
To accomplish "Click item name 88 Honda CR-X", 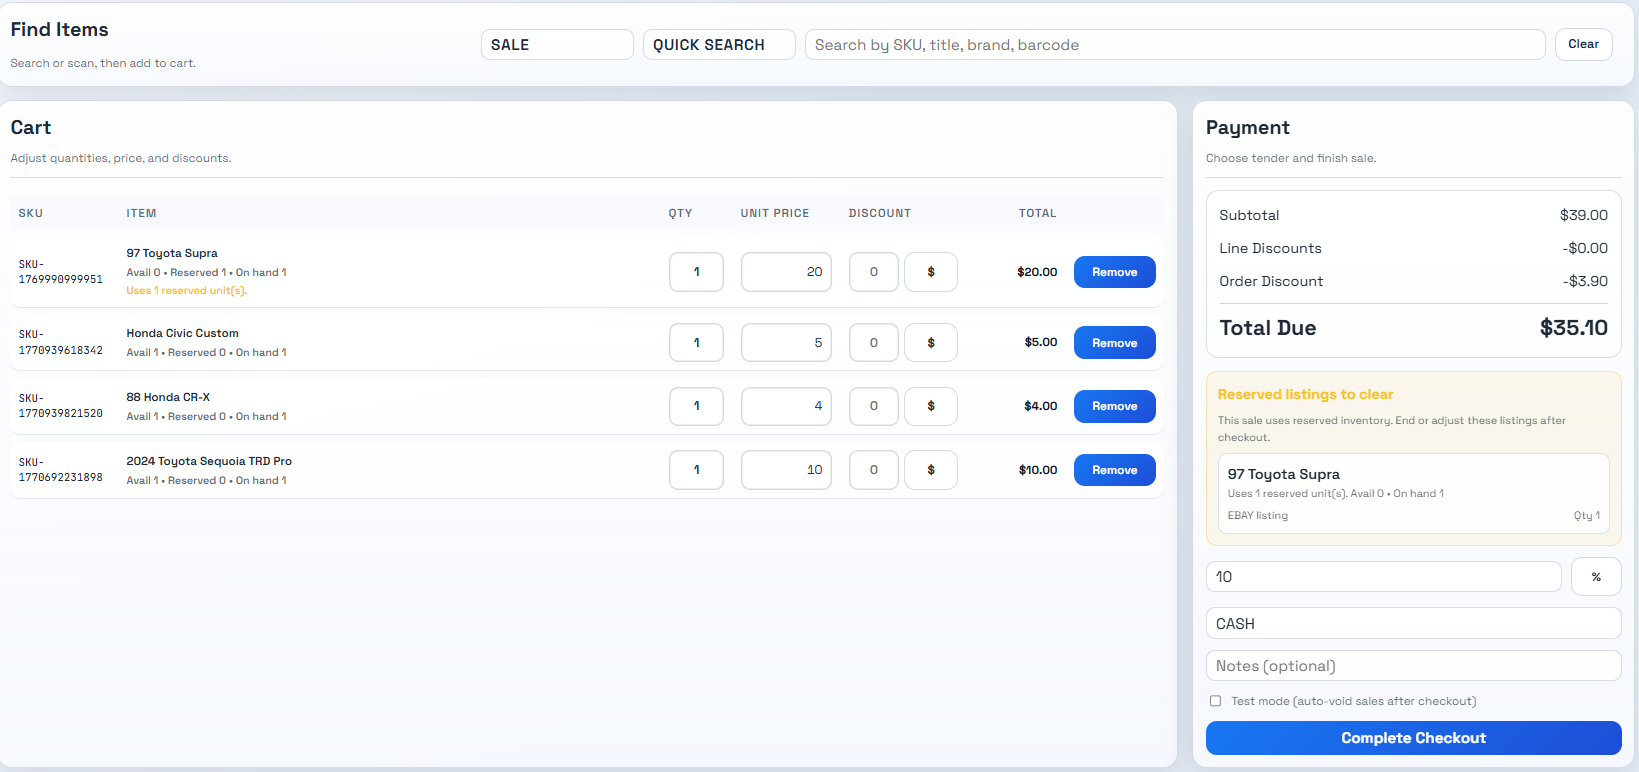I will [x=168, y=397].
